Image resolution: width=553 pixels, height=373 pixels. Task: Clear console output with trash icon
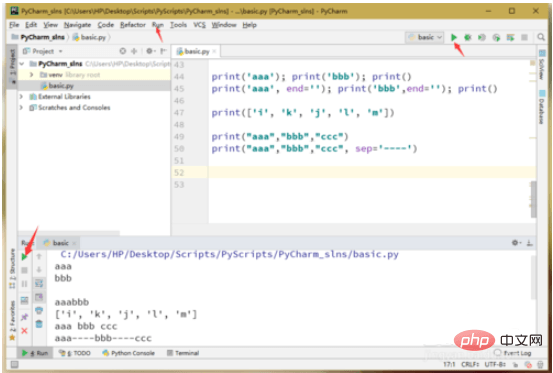coord(39,324)
